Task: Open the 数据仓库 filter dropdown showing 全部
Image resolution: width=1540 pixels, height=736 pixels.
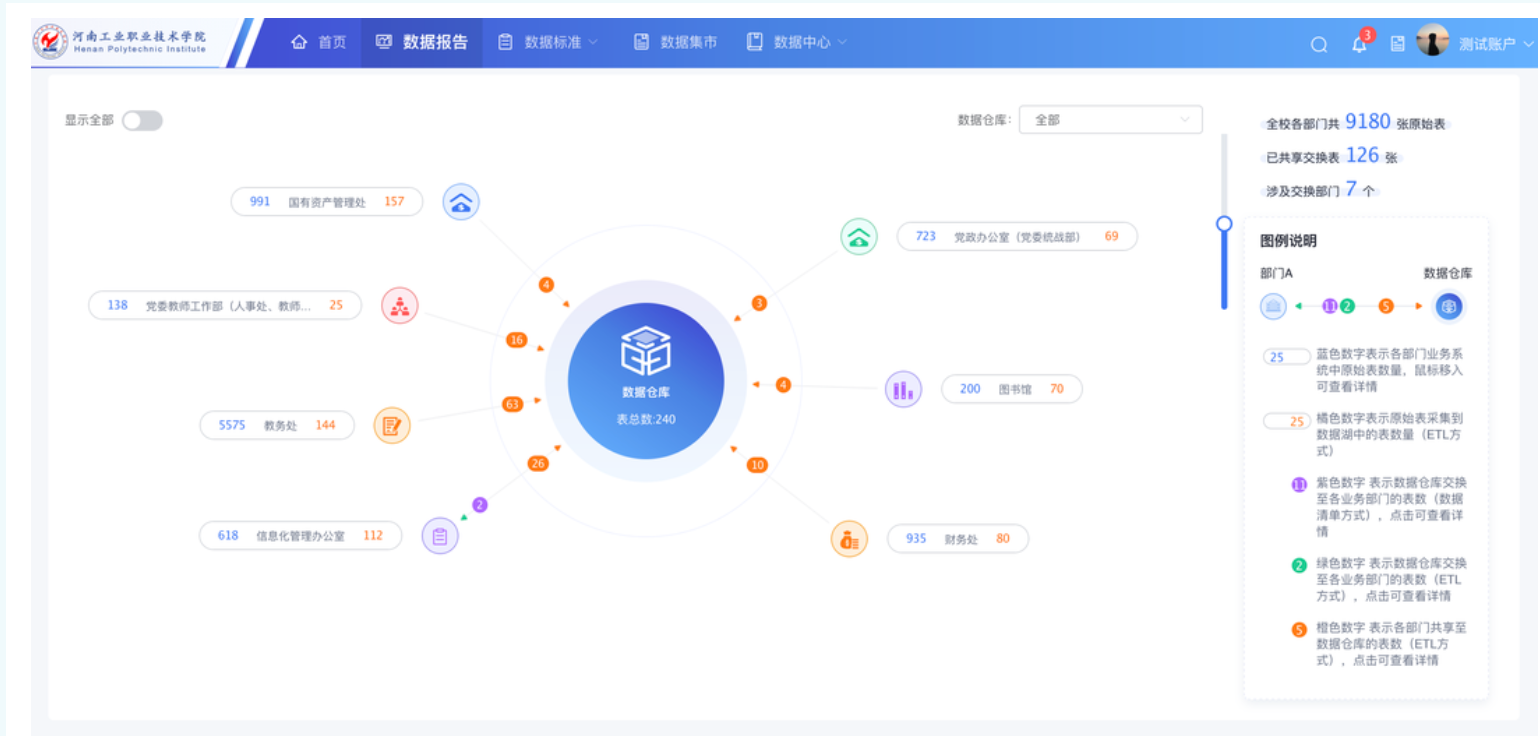Action: pyautogui.click(x=1110, y=119)
